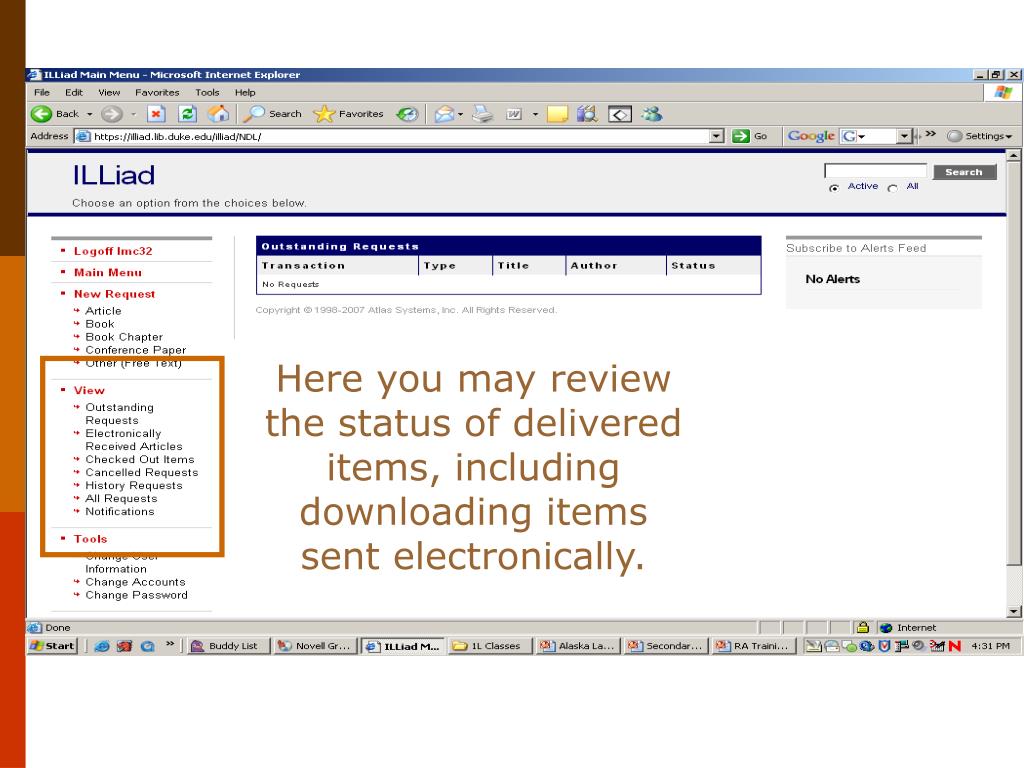Open the Tools menu in menu bar

pyautogui.click(x=207, y=93)
